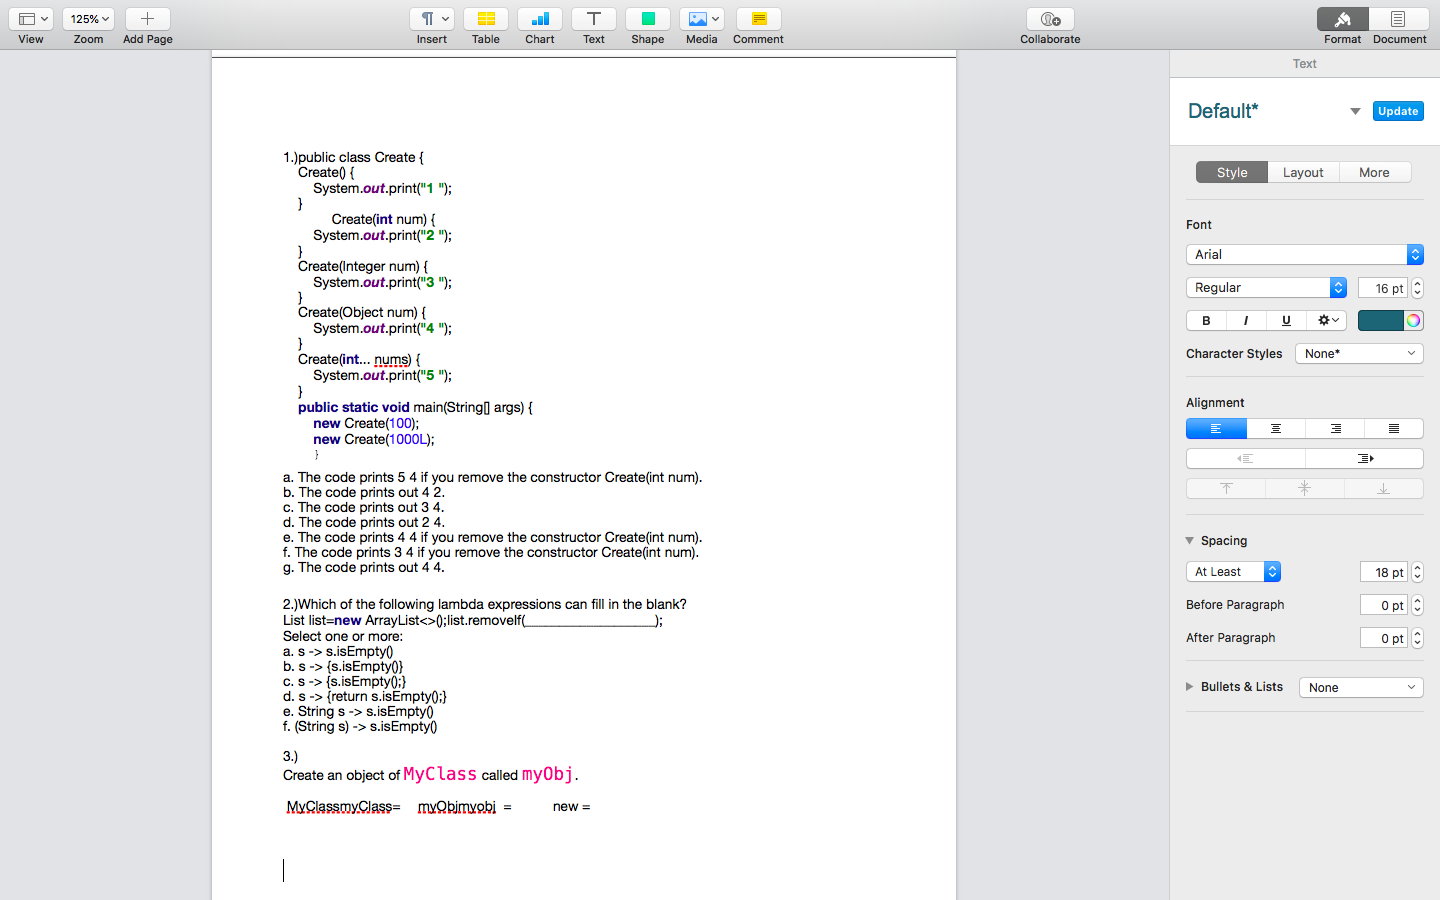Open the Regular typeface dropdown
This screenshot has height=900, width=1440.
coord(1266,288)
